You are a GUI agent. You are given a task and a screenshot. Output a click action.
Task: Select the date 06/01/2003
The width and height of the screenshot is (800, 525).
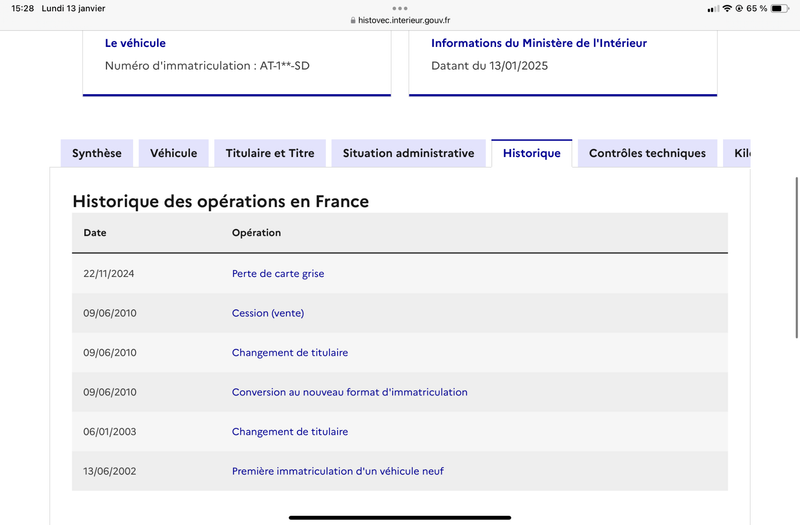(x=110, y=432)
